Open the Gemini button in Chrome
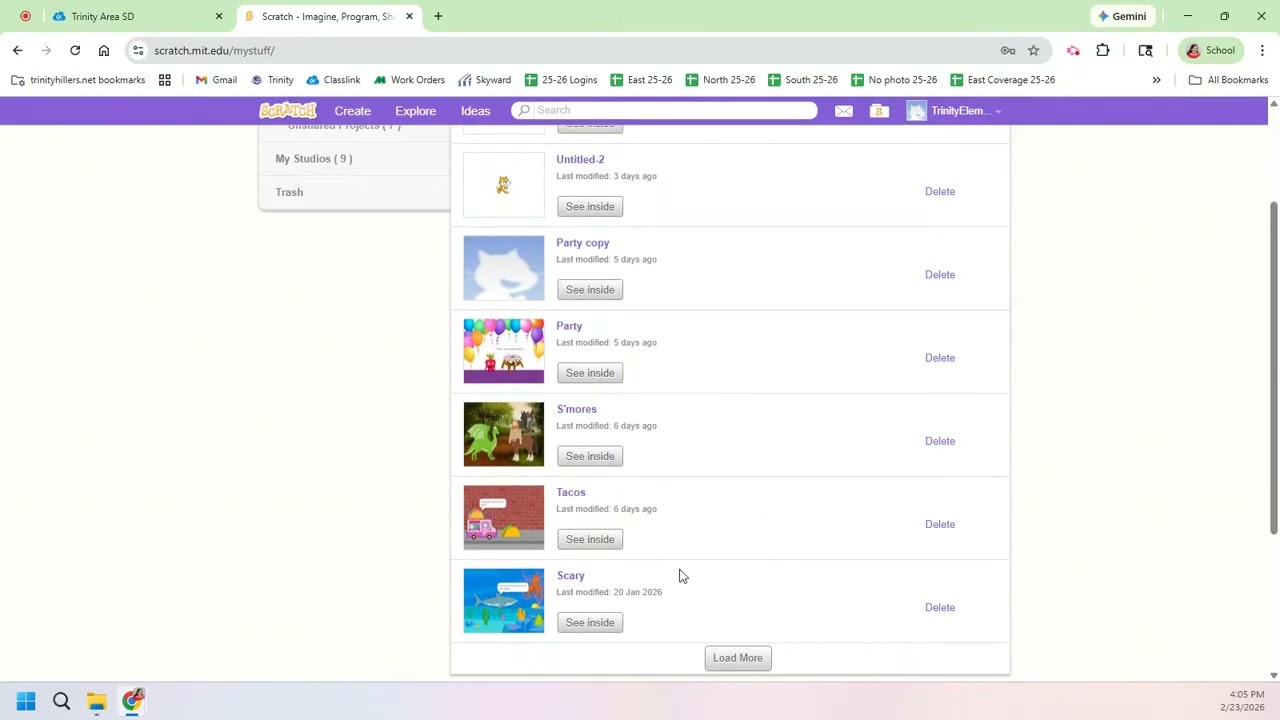Image resolution: width=1280 pixels, height=720 pixels. coord(1122,16)
